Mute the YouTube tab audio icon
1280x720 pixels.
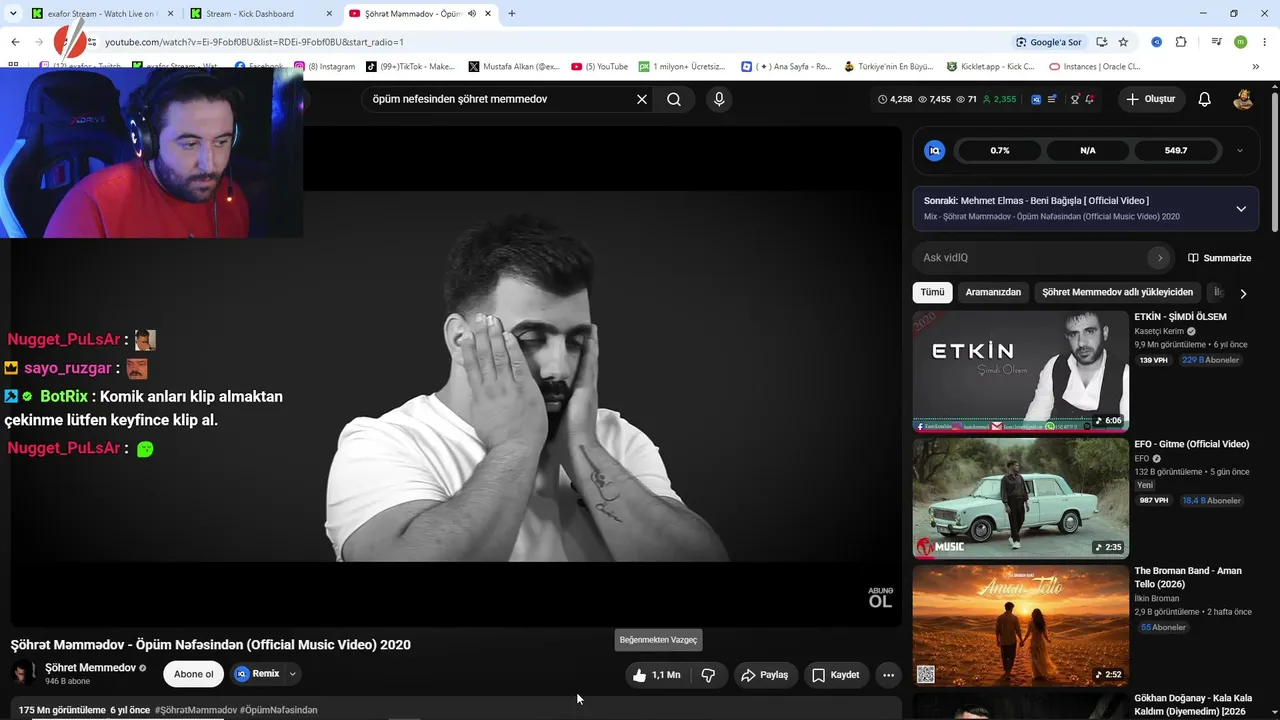coord(472,14)
